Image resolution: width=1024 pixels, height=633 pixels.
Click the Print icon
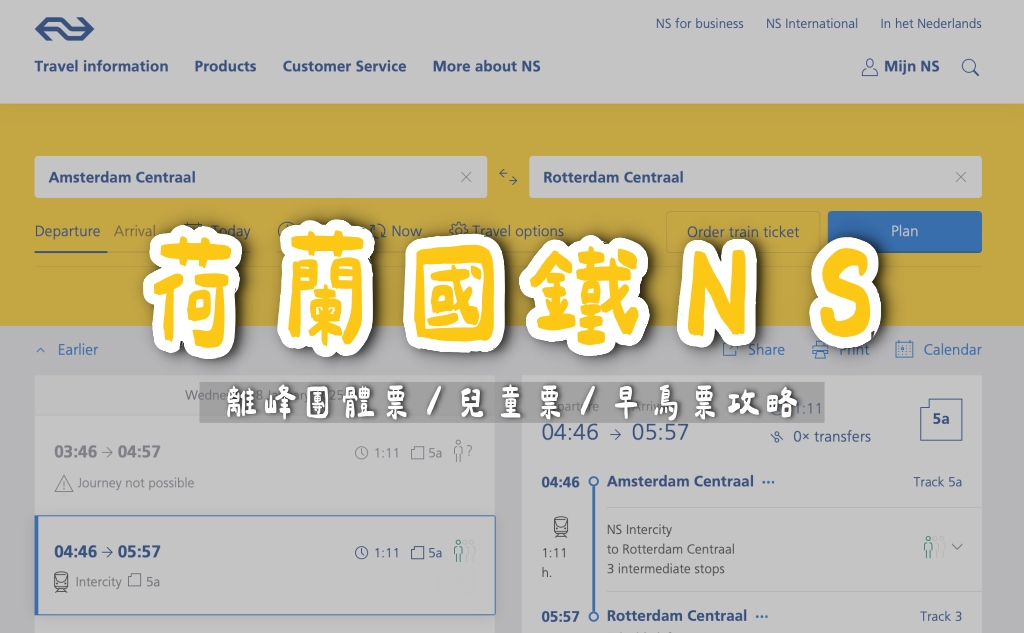click(820, 349)
